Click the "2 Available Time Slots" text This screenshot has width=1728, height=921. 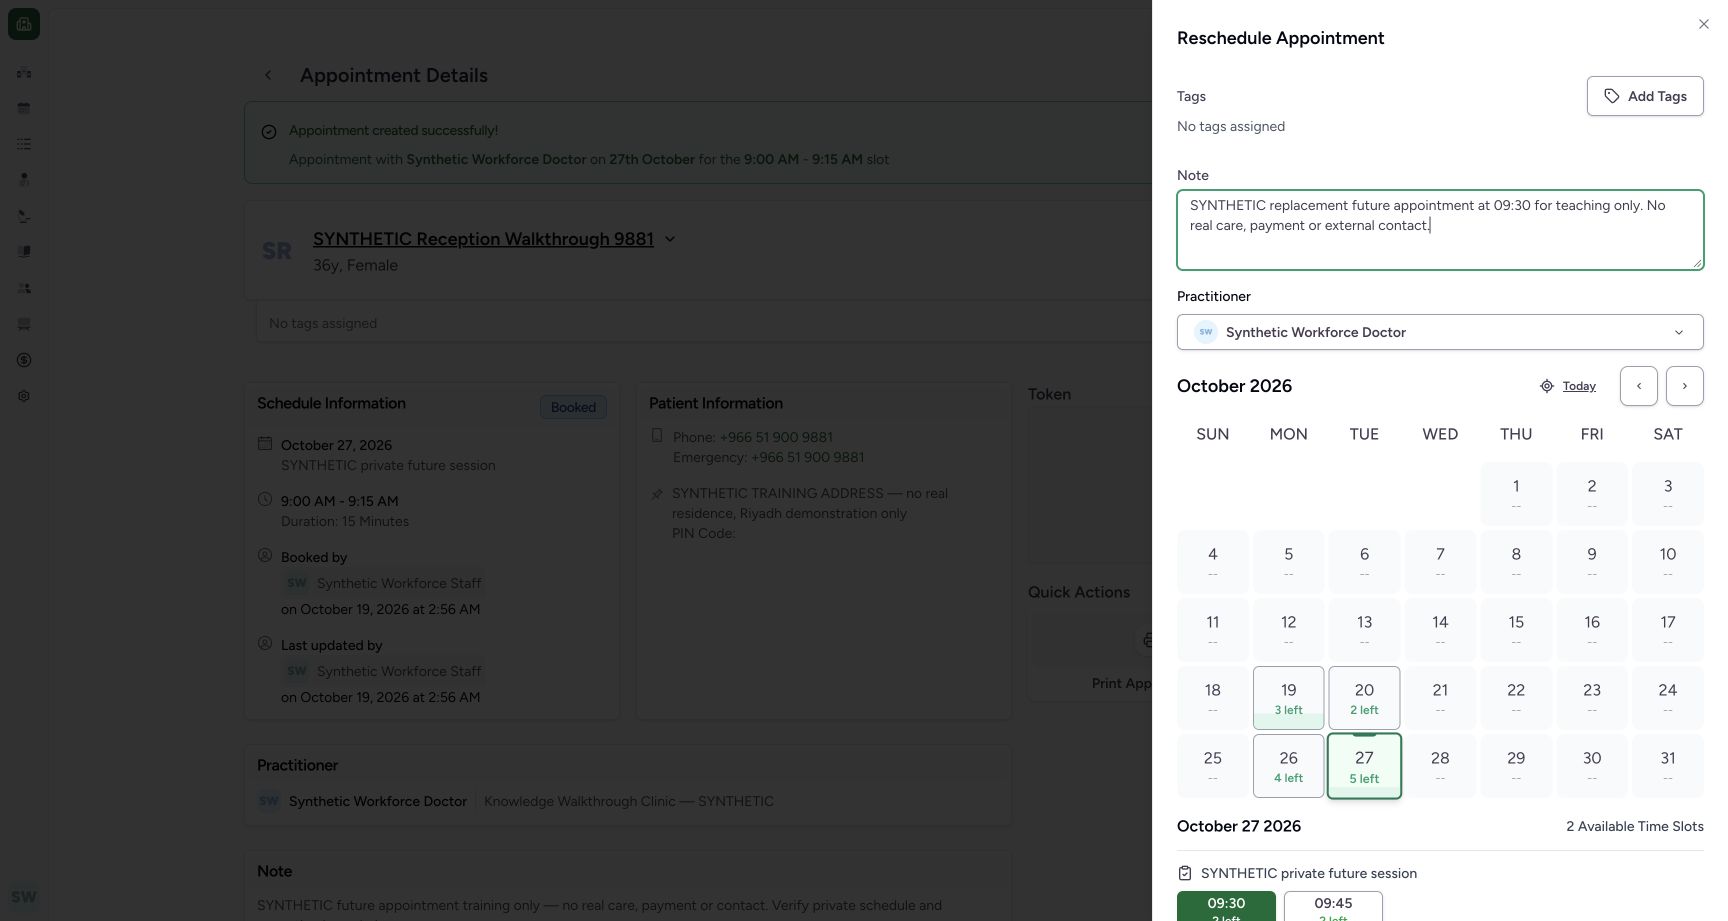[1635, 826]
